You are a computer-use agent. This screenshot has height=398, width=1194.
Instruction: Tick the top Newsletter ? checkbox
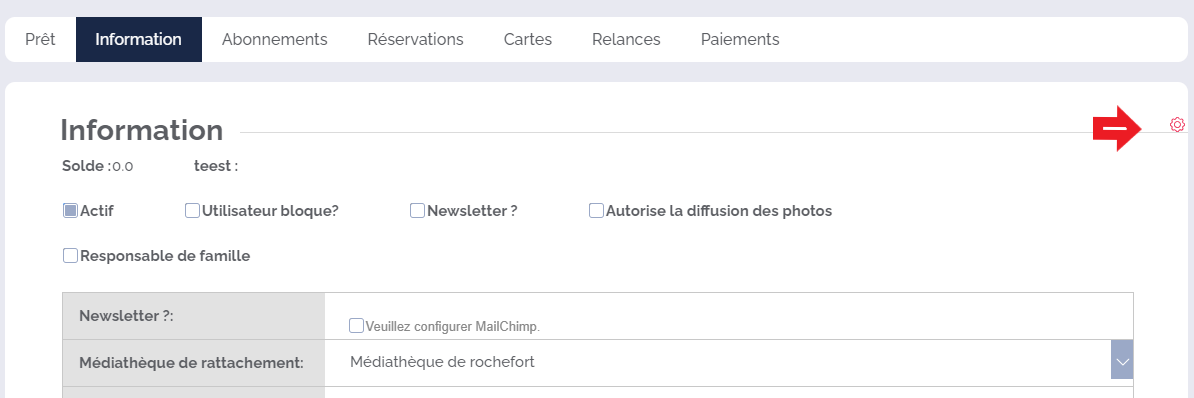coord(417,211)
